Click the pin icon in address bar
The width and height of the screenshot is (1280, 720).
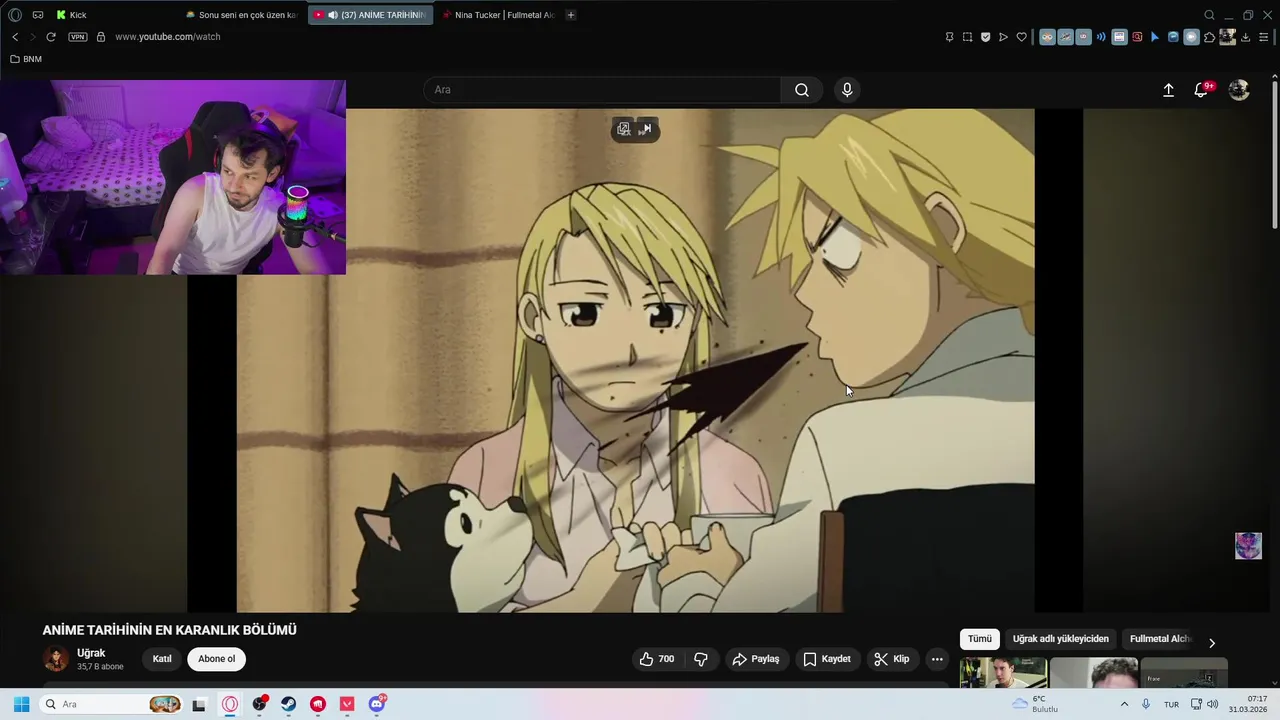(949, 37)
